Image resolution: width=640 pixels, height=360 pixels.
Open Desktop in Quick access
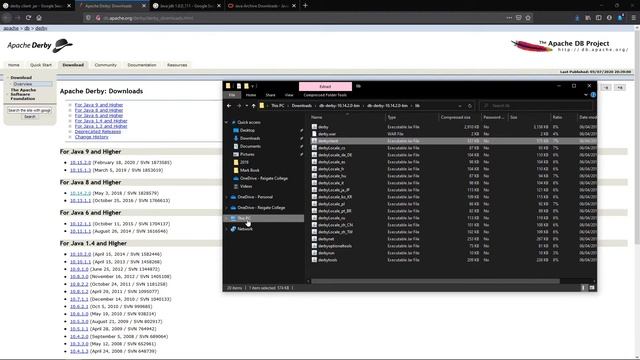pos(247,130)
